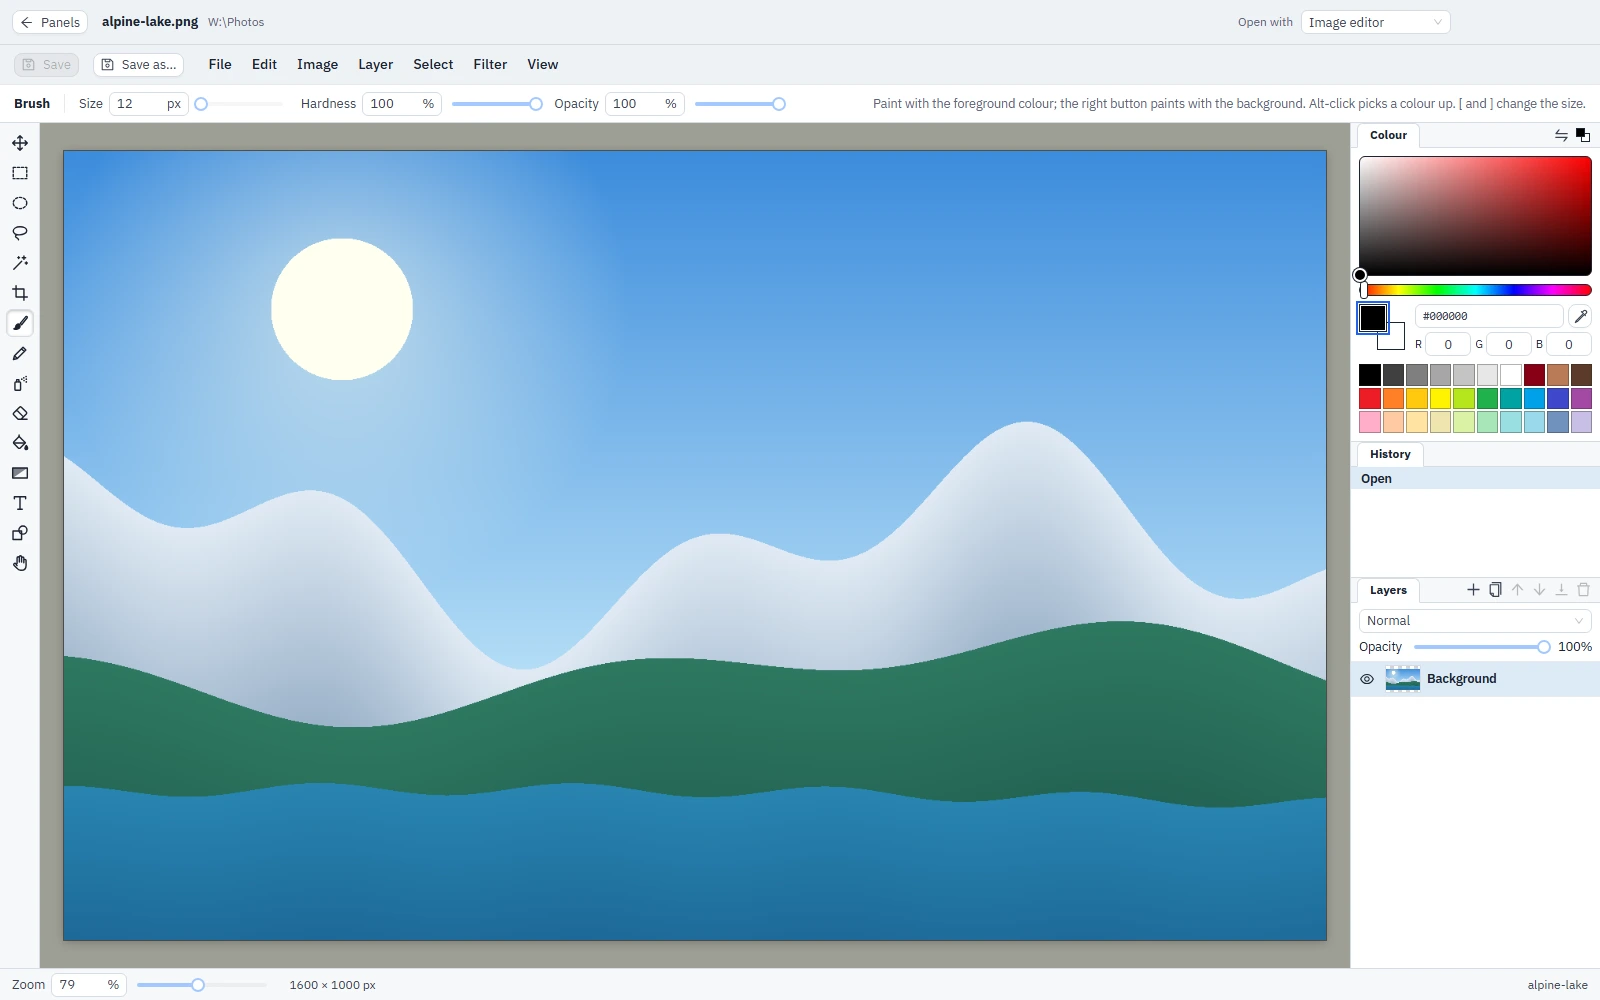Open the File menu
Viewport: 1600px width, 1000px height.
coord(220,64)
